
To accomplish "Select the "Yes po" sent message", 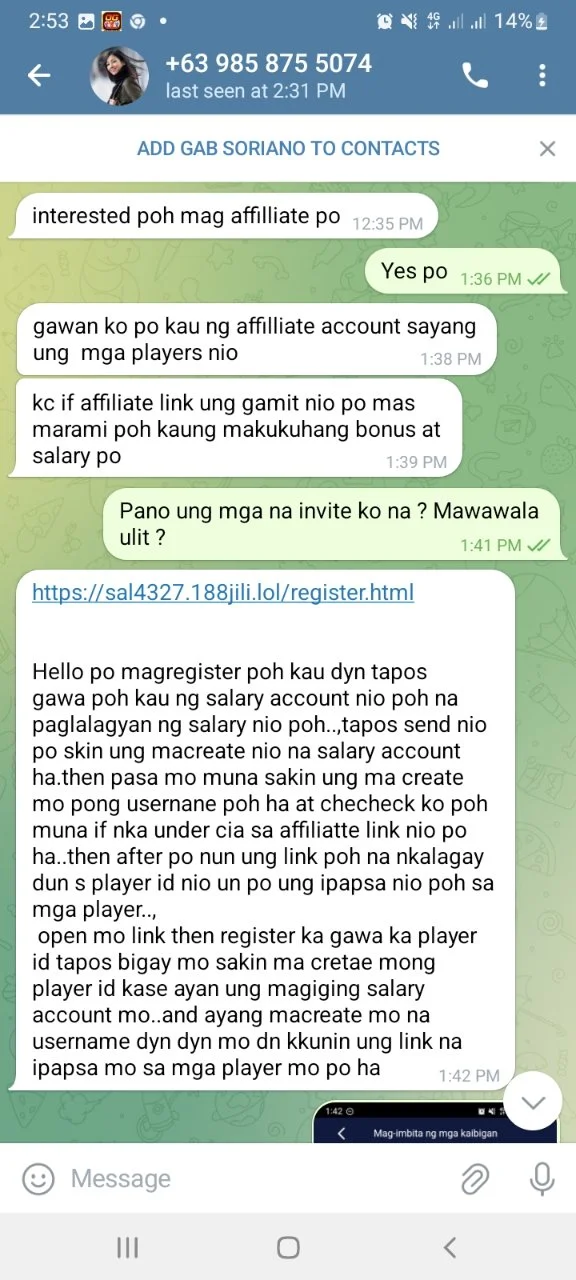I will pos(463,272).
